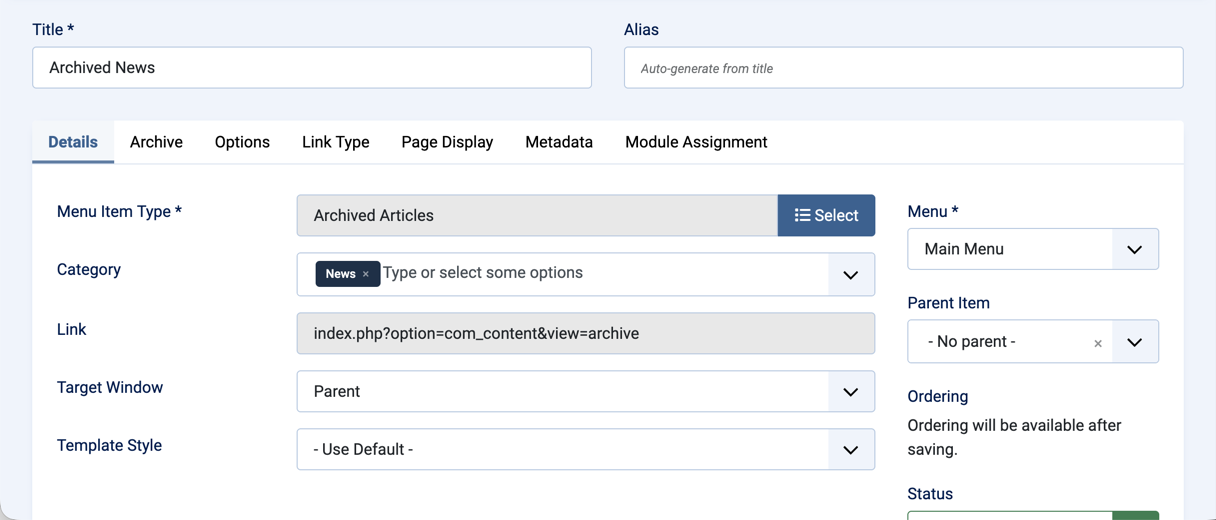1216x520 pixels.
Task: Expand the Category dropdown arrow
Action: (x=851, y=275)
